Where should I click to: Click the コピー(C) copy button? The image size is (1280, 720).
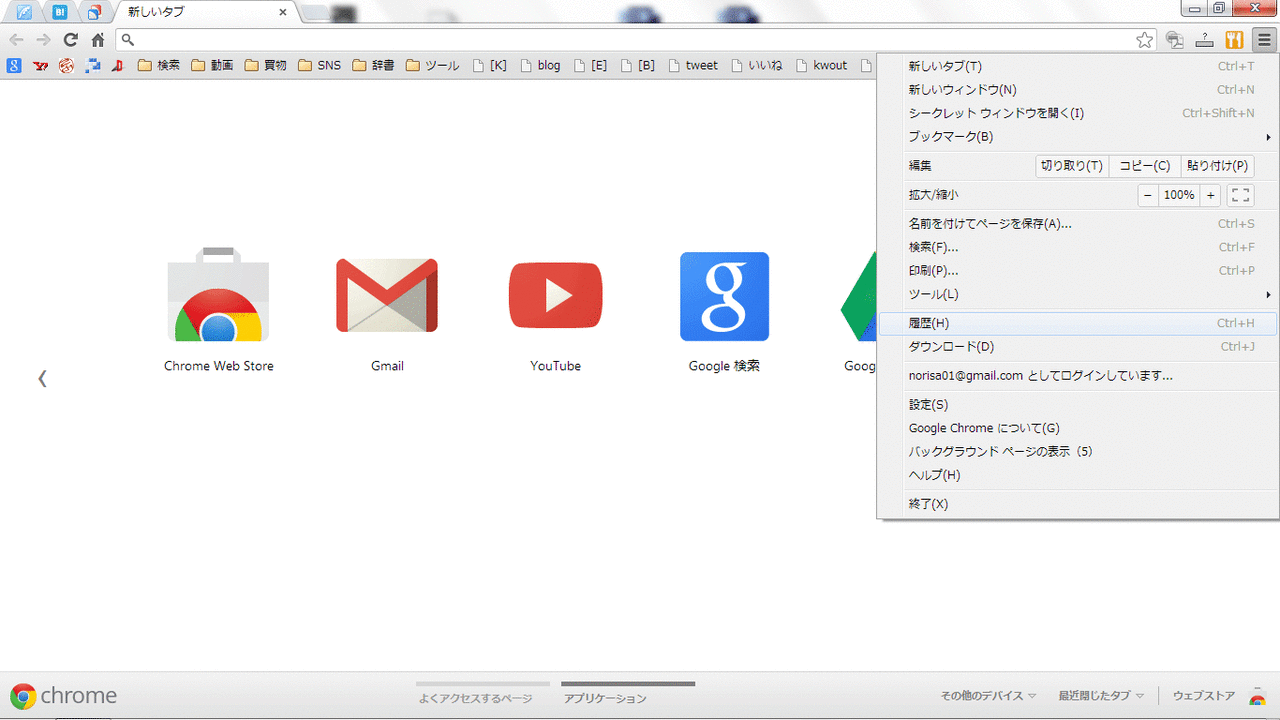click(1144, 166)
